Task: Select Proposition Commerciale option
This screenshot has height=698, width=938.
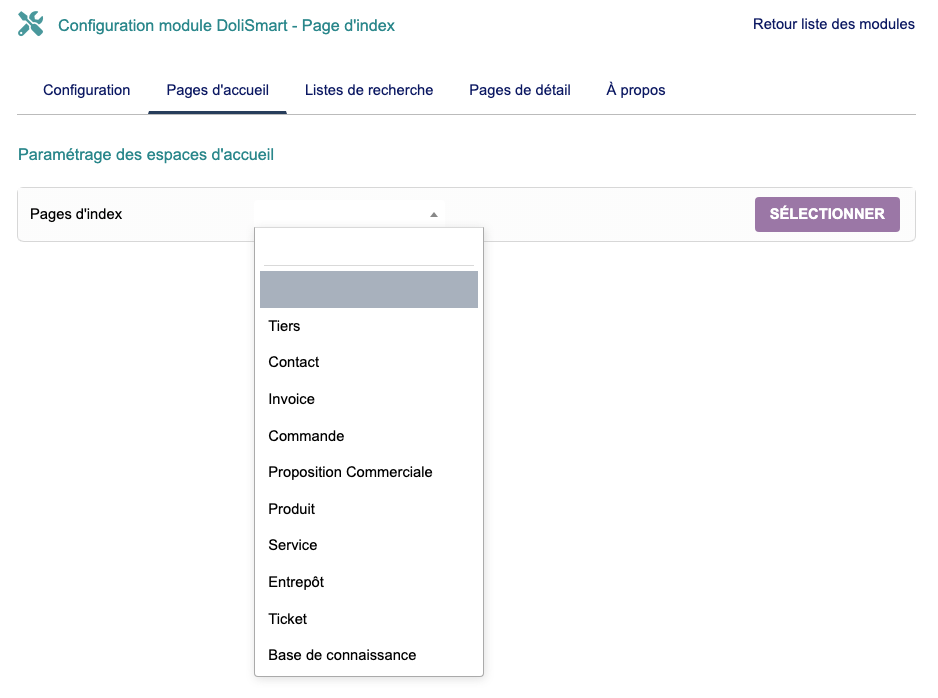Action: point(350,472)
